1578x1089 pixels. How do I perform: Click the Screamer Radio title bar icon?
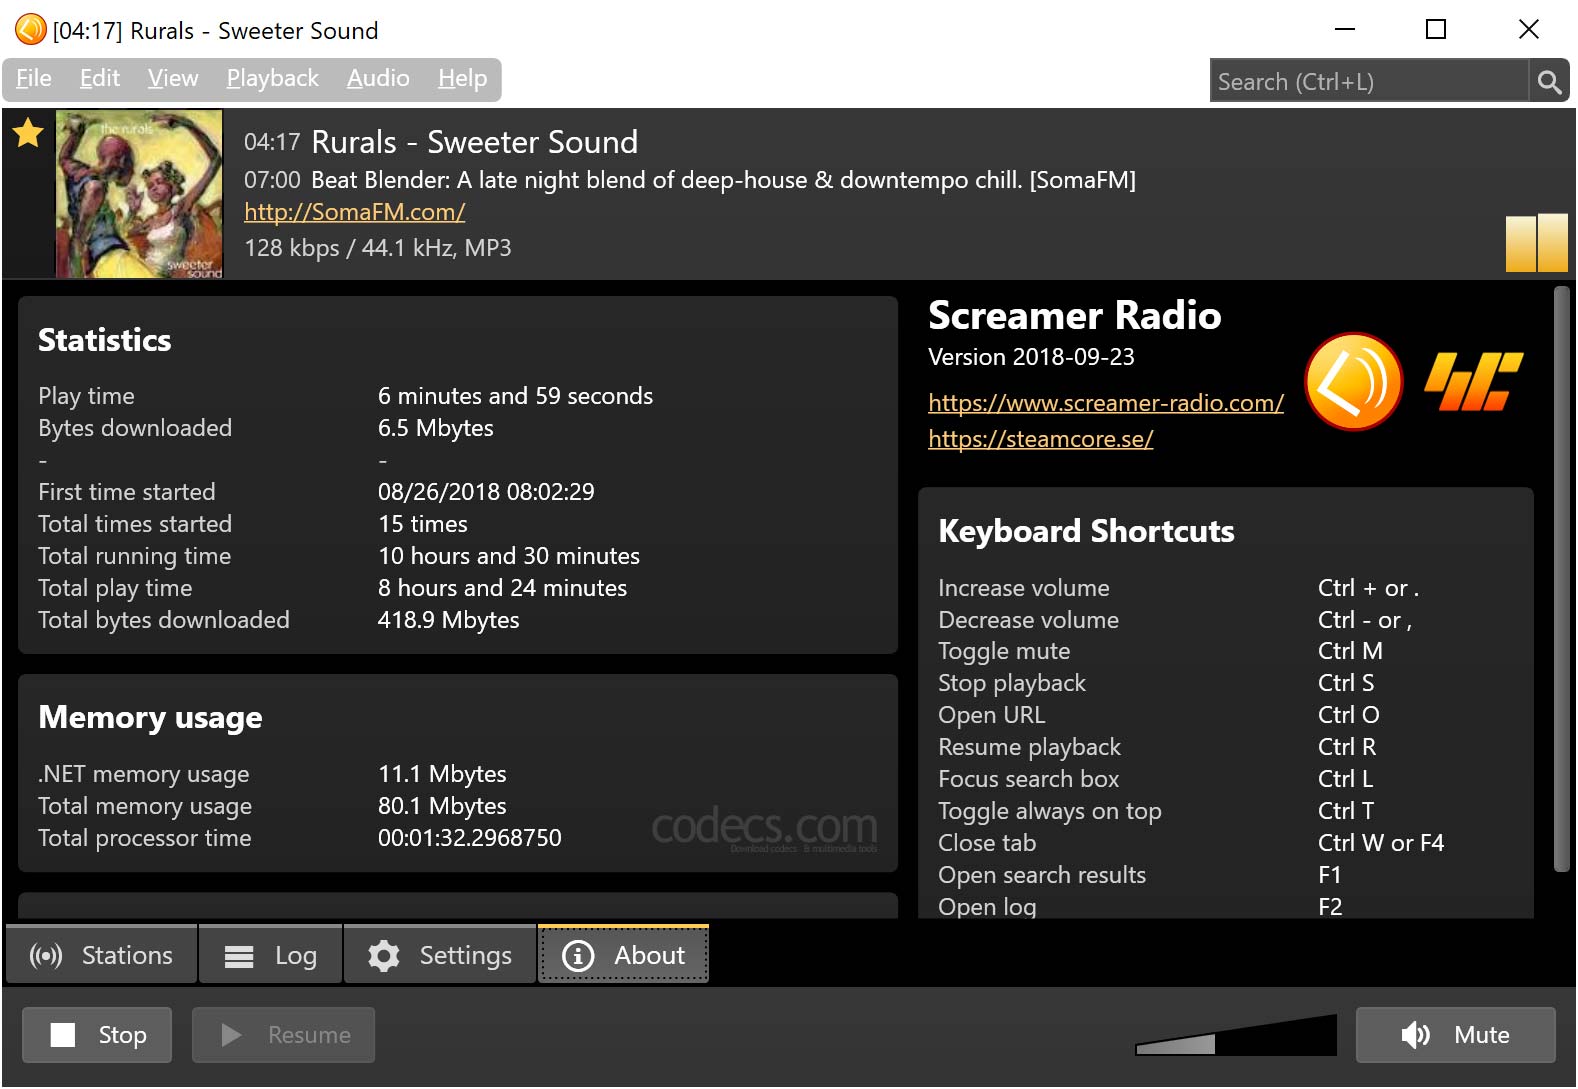click(x=30, y=30)
